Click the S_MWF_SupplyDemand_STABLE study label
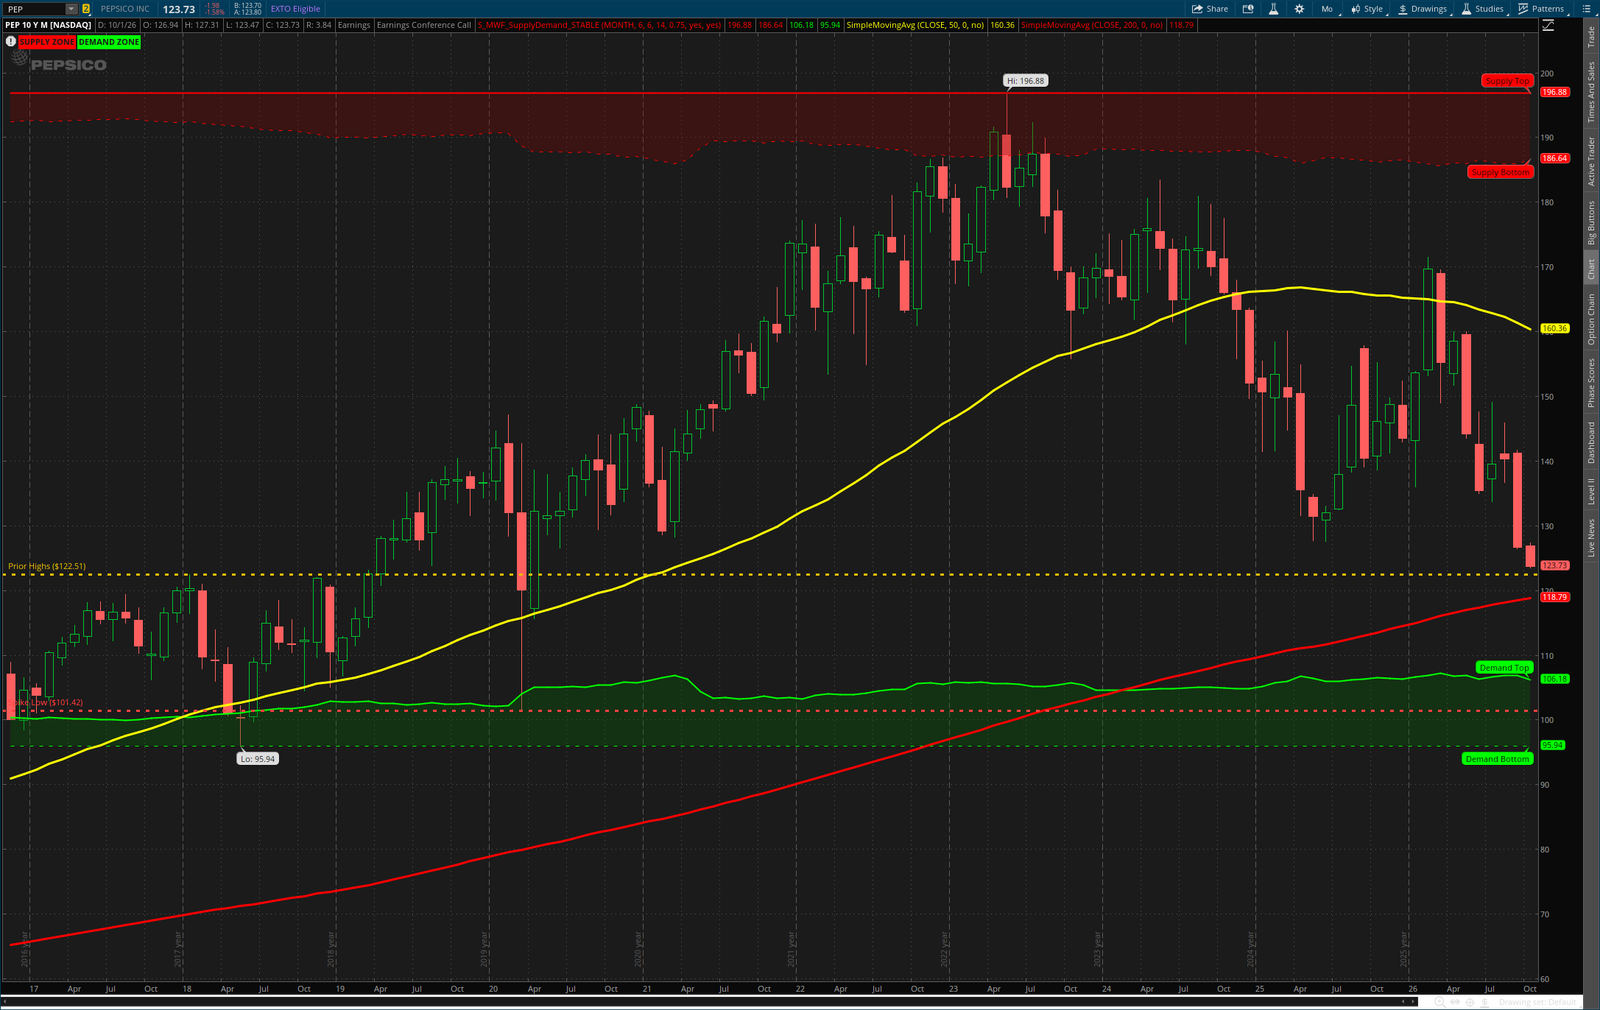The width and height of the screenshot is (1600, 1010). pyautogui.click(x=599, y=25)
